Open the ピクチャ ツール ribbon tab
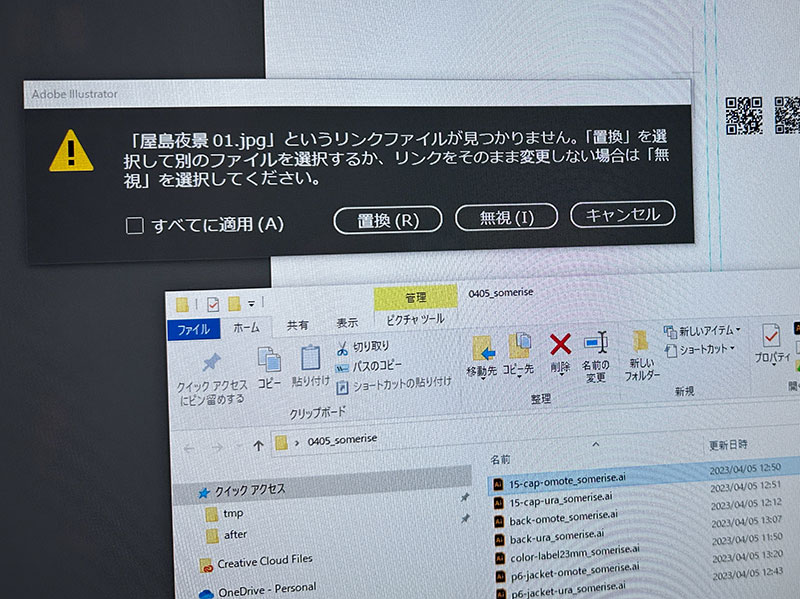The image size is (800, 599). click(x=415, y=320)
